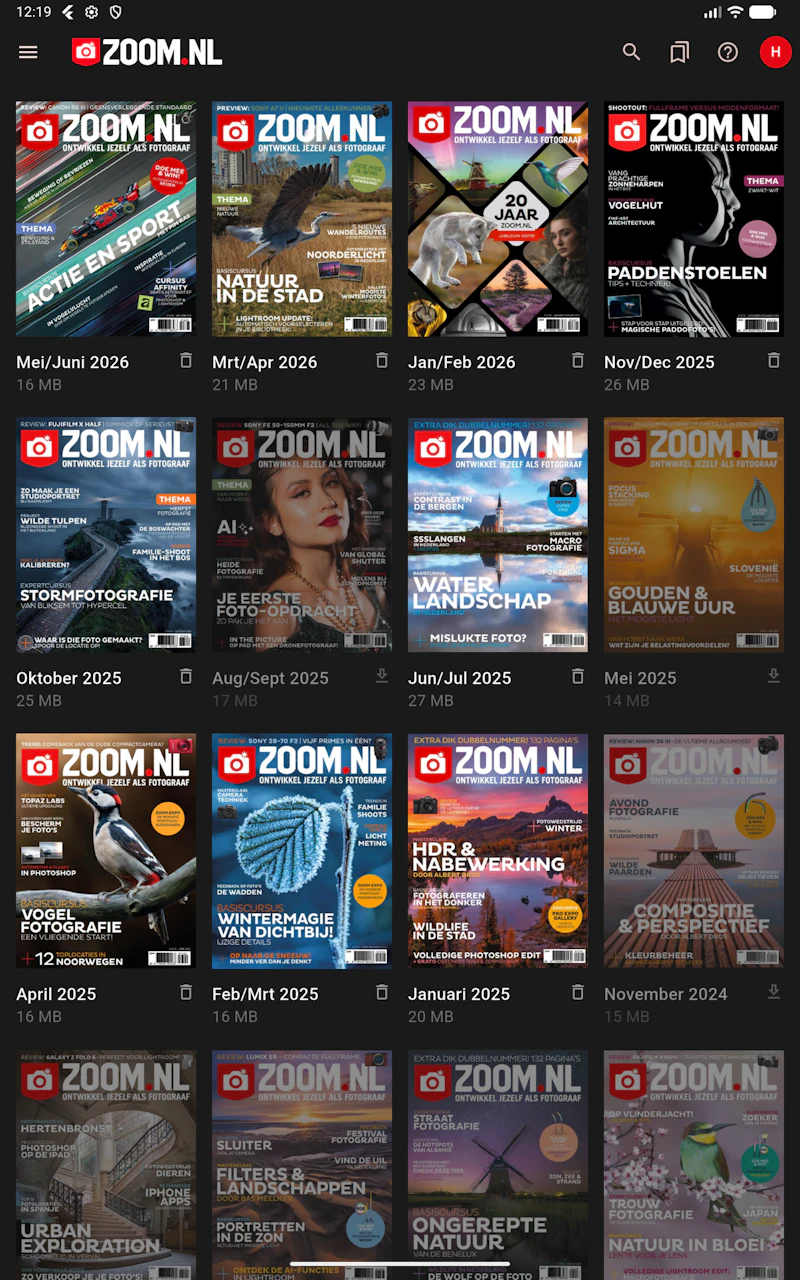Select the April 2025 title
Screen dimensions: 800x1280
point(57,994)
